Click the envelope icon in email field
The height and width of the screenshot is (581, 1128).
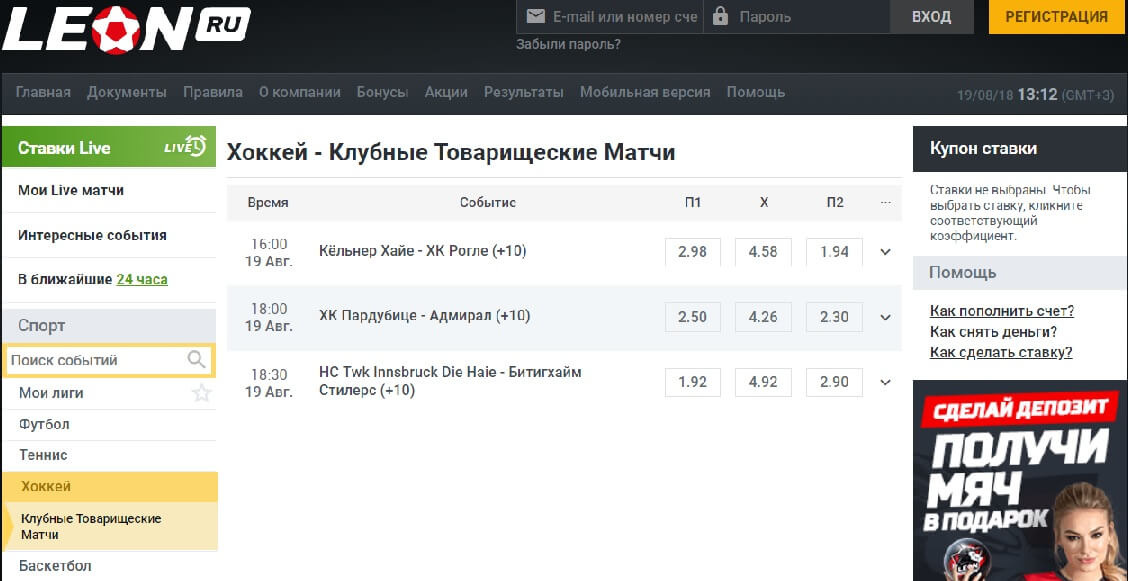tap(535, 17)
